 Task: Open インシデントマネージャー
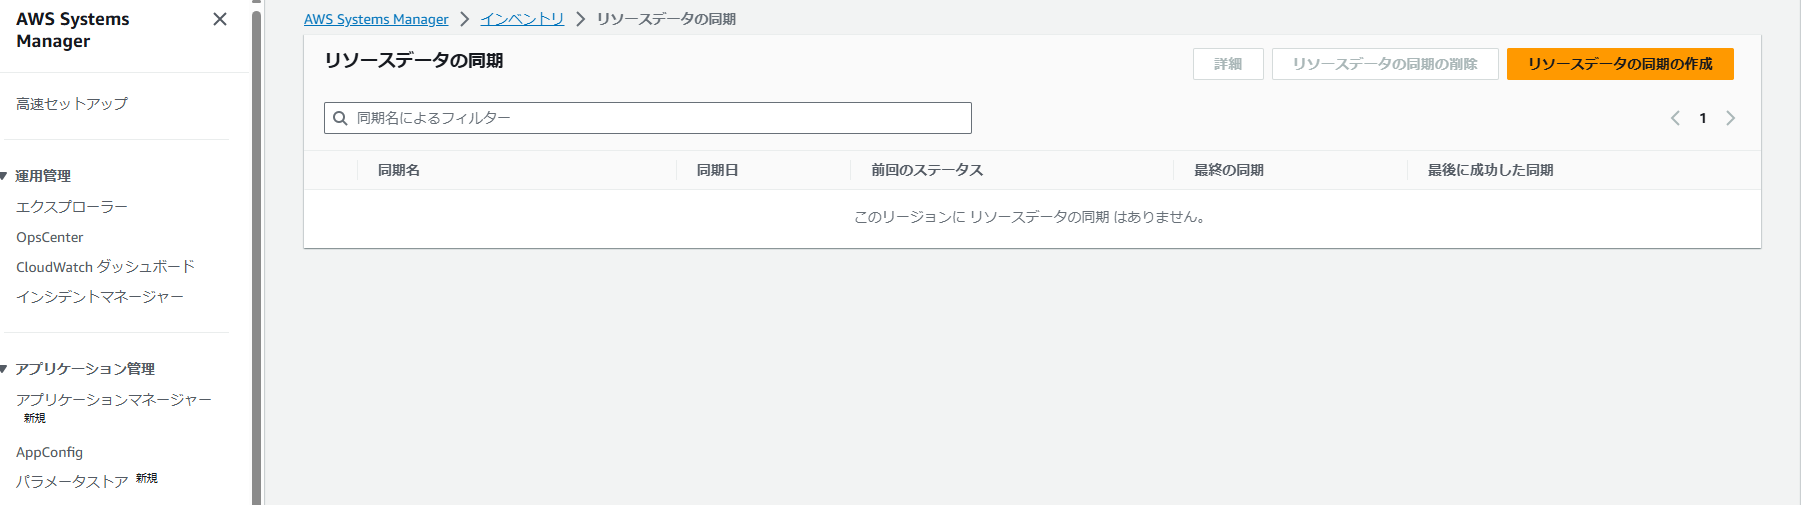100,297
